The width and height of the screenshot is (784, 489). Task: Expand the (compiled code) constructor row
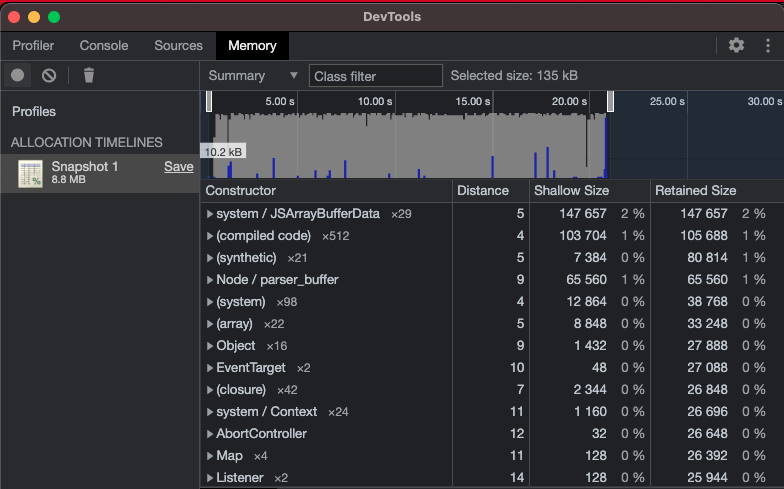[x=210, y=236]
